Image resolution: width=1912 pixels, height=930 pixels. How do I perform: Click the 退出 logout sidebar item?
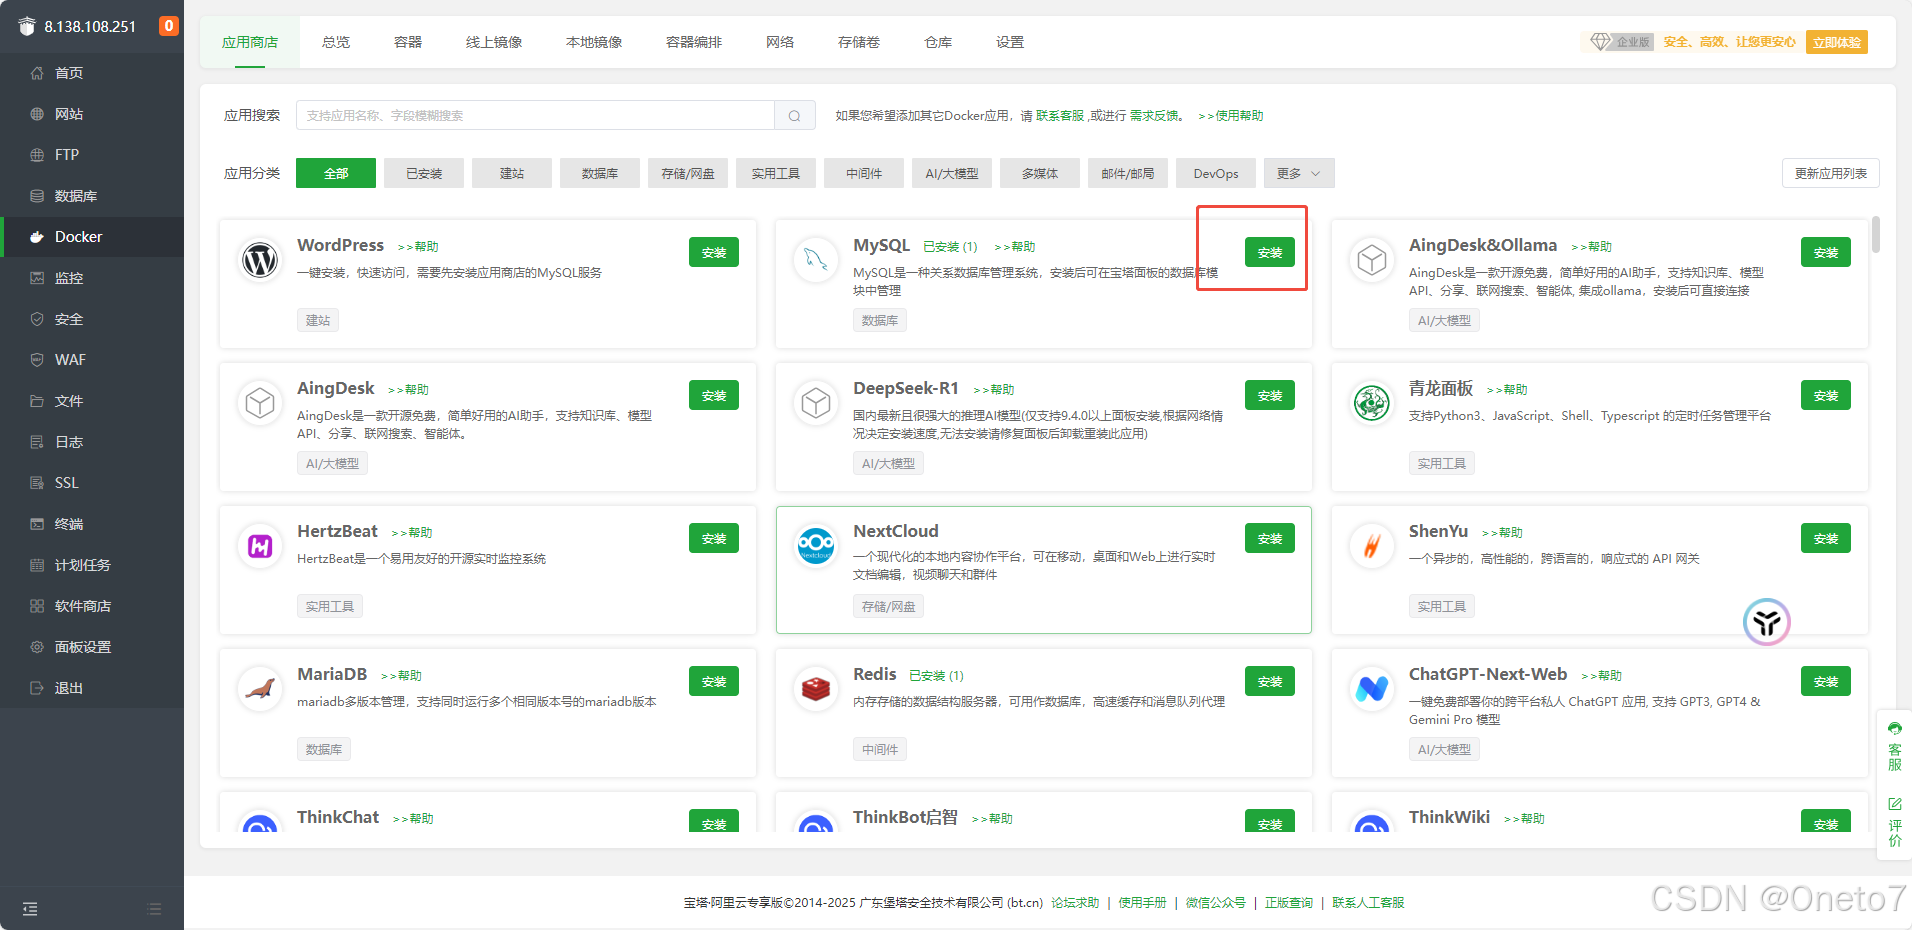(x=92, y=688)
